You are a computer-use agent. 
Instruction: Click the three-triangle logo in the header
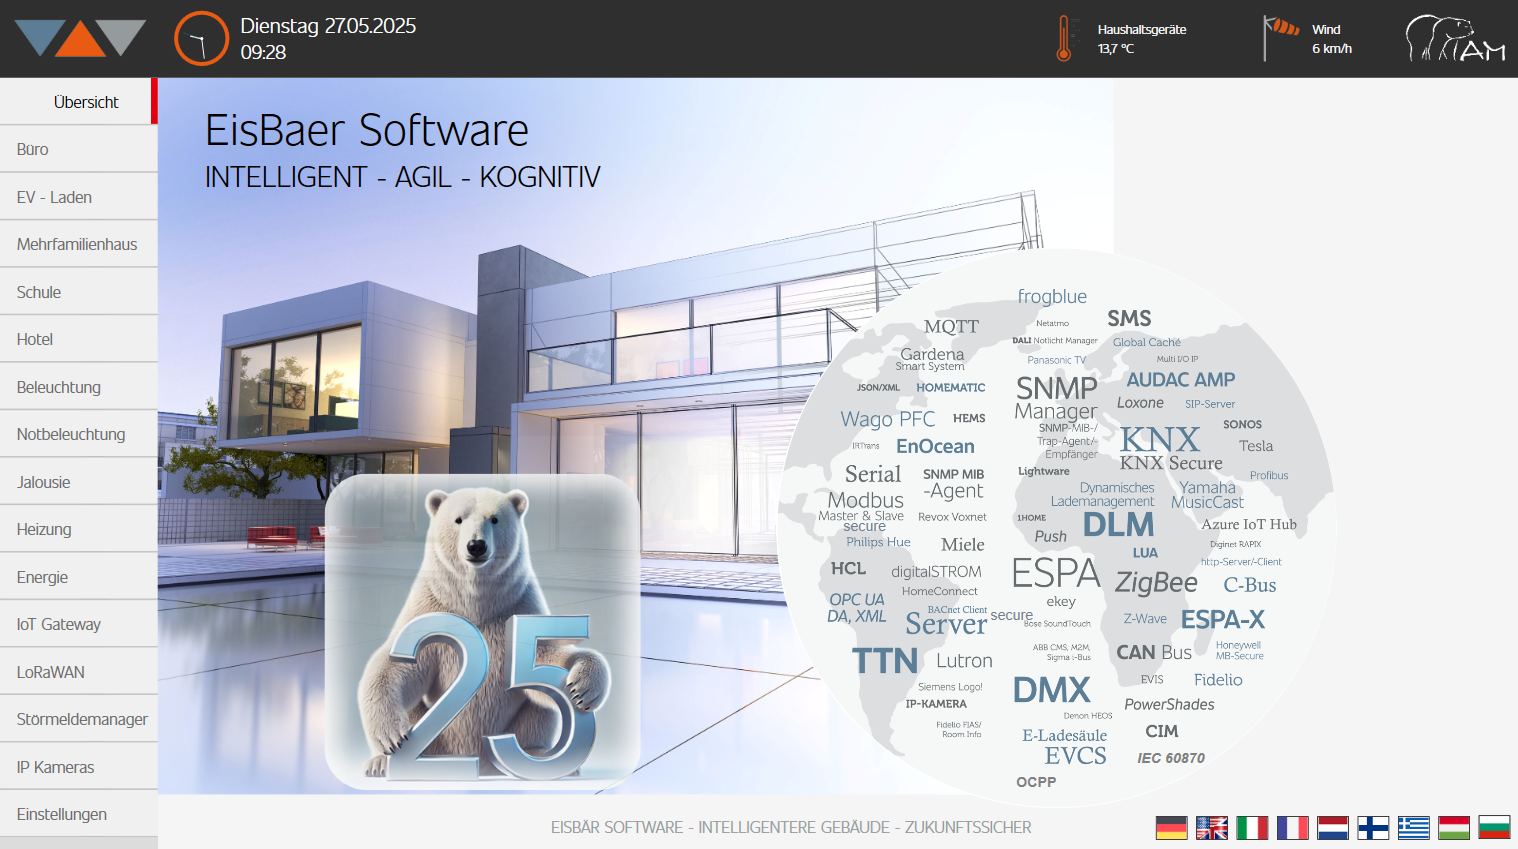coord(80,38)
